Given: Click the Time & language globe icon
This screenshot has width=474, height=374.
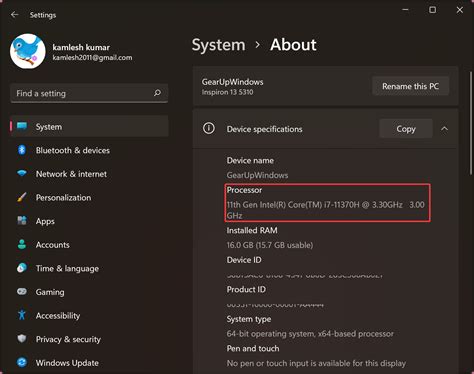Looking at the screenshot, I should 22,268.
